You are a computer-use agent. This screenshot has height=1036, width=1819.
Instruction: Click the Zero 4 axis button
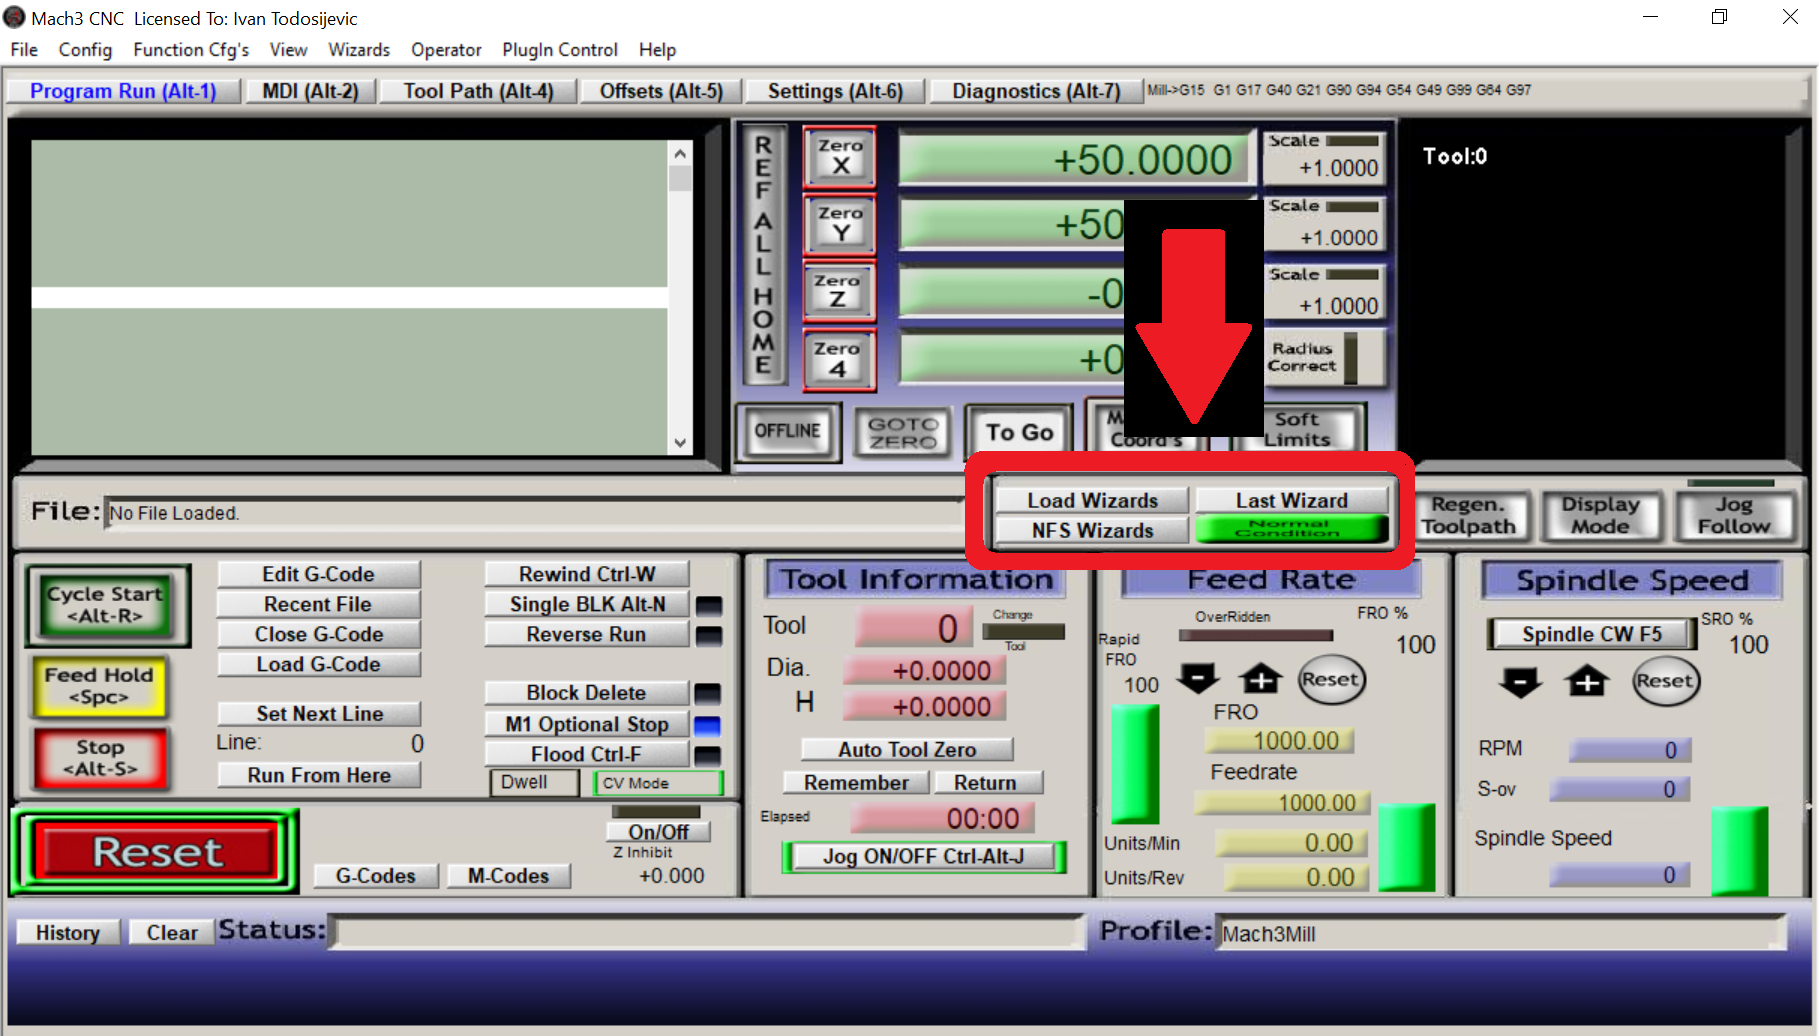click(x=839, y=359)
